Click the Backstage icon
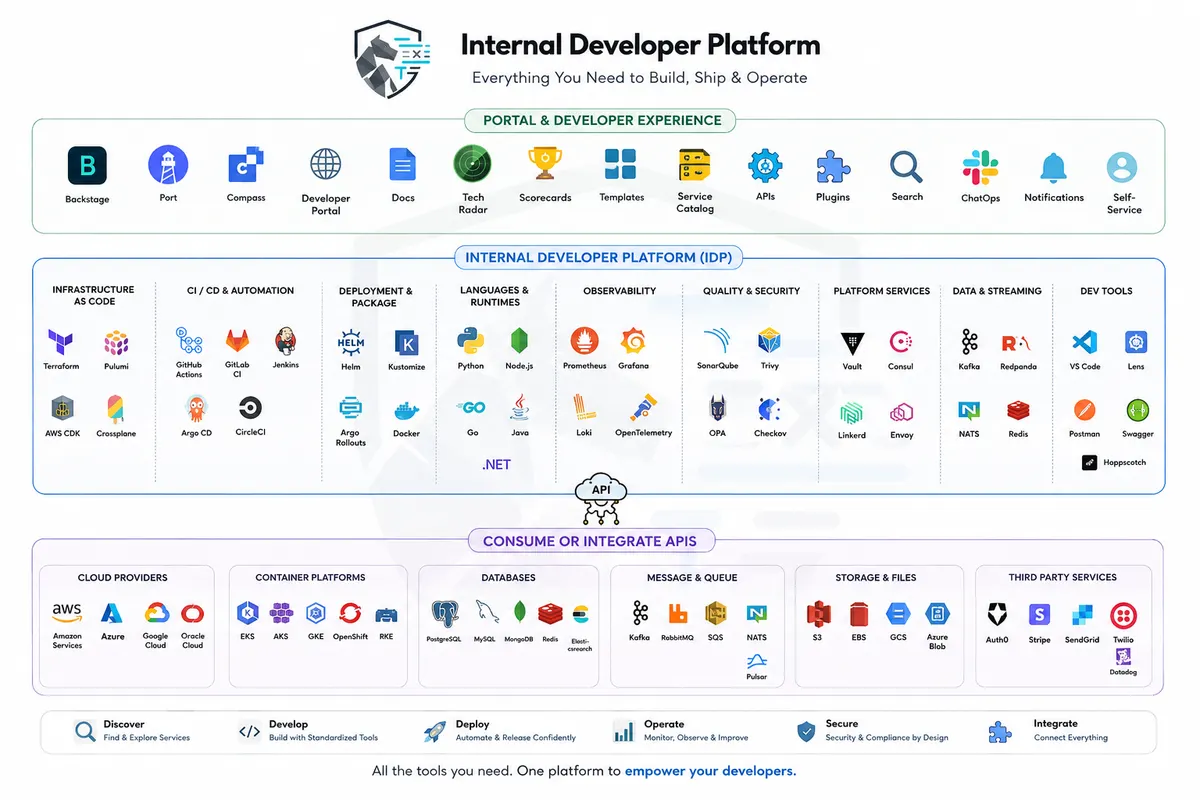The width and height of the screenshot is (1200, 800). coord(87,166)
